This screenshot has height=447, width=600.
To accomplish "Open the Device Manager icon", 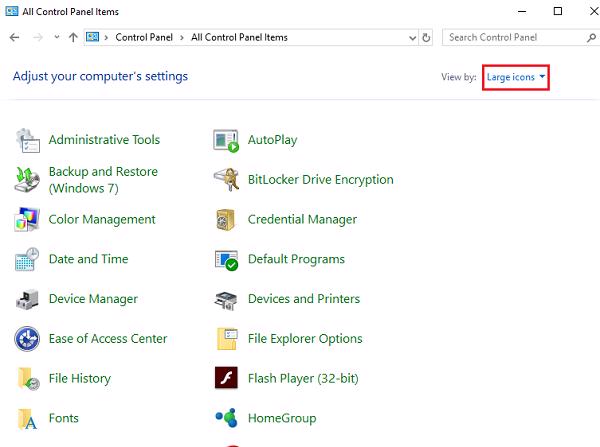I will (x=27, y=299).
